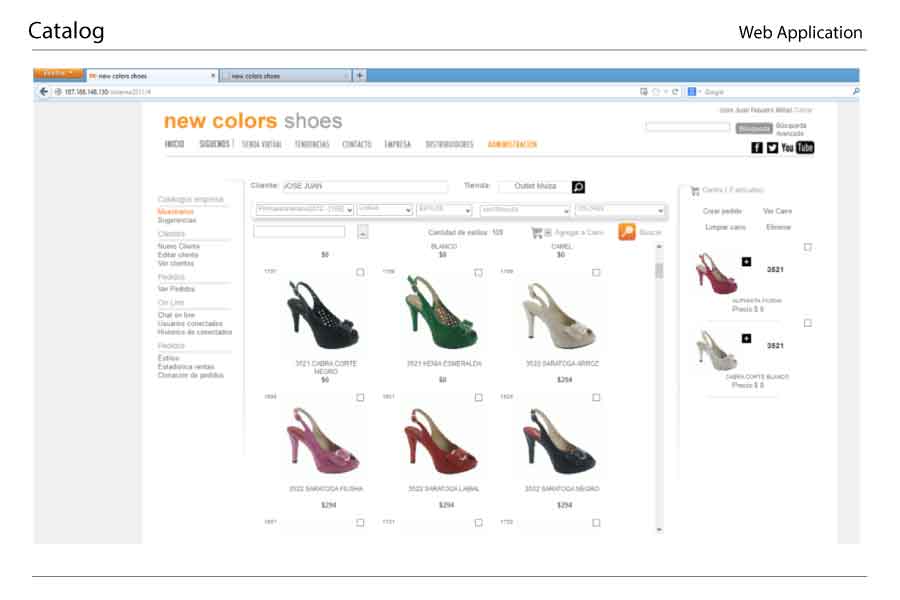The height and width of the screenshot is (600, 900).
Task: Click the Cliente field showing JOSE JUAN
Action: [x=365, y=186]
